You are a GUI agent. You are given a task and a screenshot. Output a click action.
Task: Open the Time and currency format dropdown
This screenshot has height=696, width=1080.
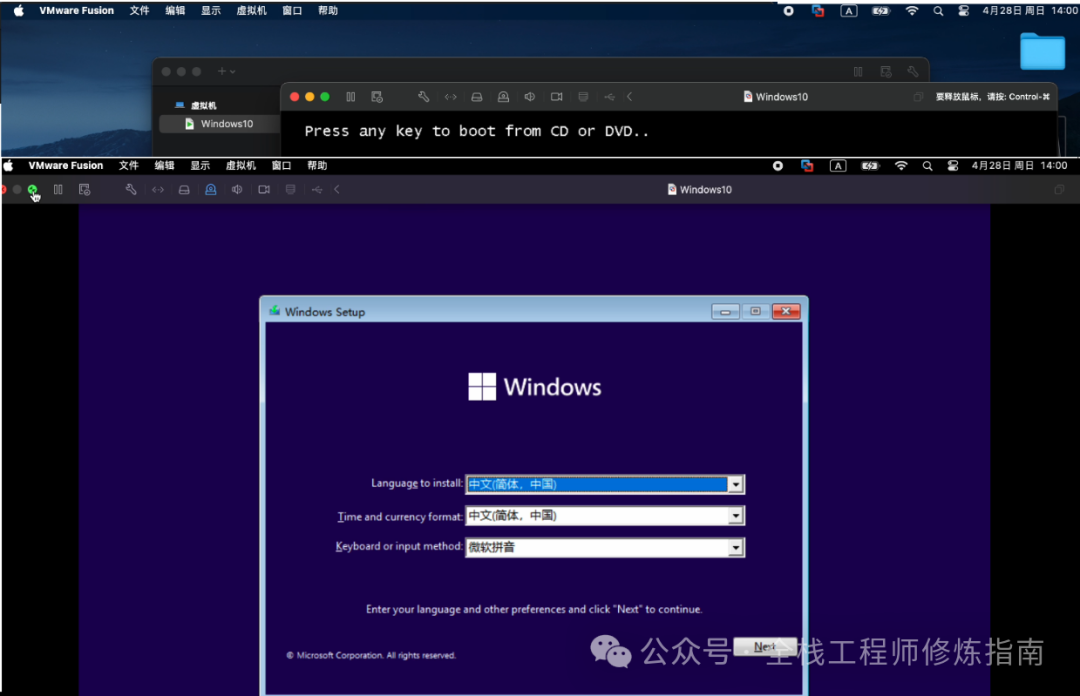pyautogui.click(x=605, y=515)
